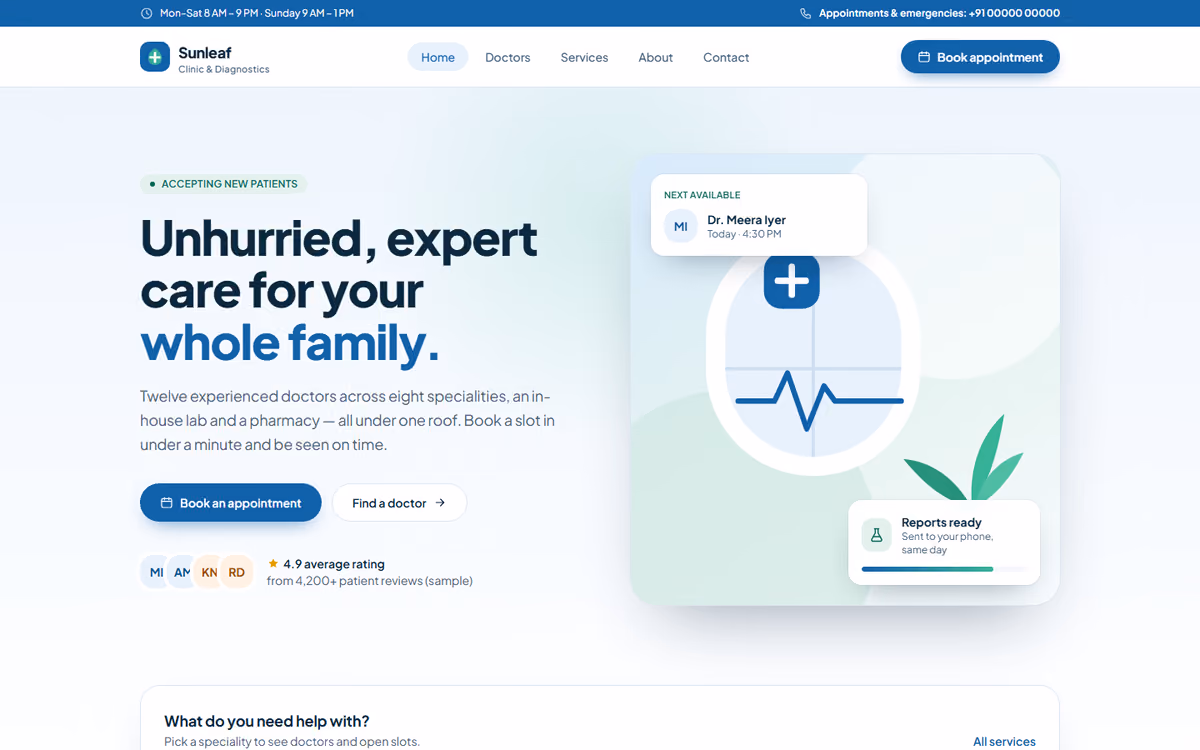
Task: Click the 'Mon–Sat 8 AM – 9 PM' hours text
Action: pyautogui.click(x=209, y=13)
